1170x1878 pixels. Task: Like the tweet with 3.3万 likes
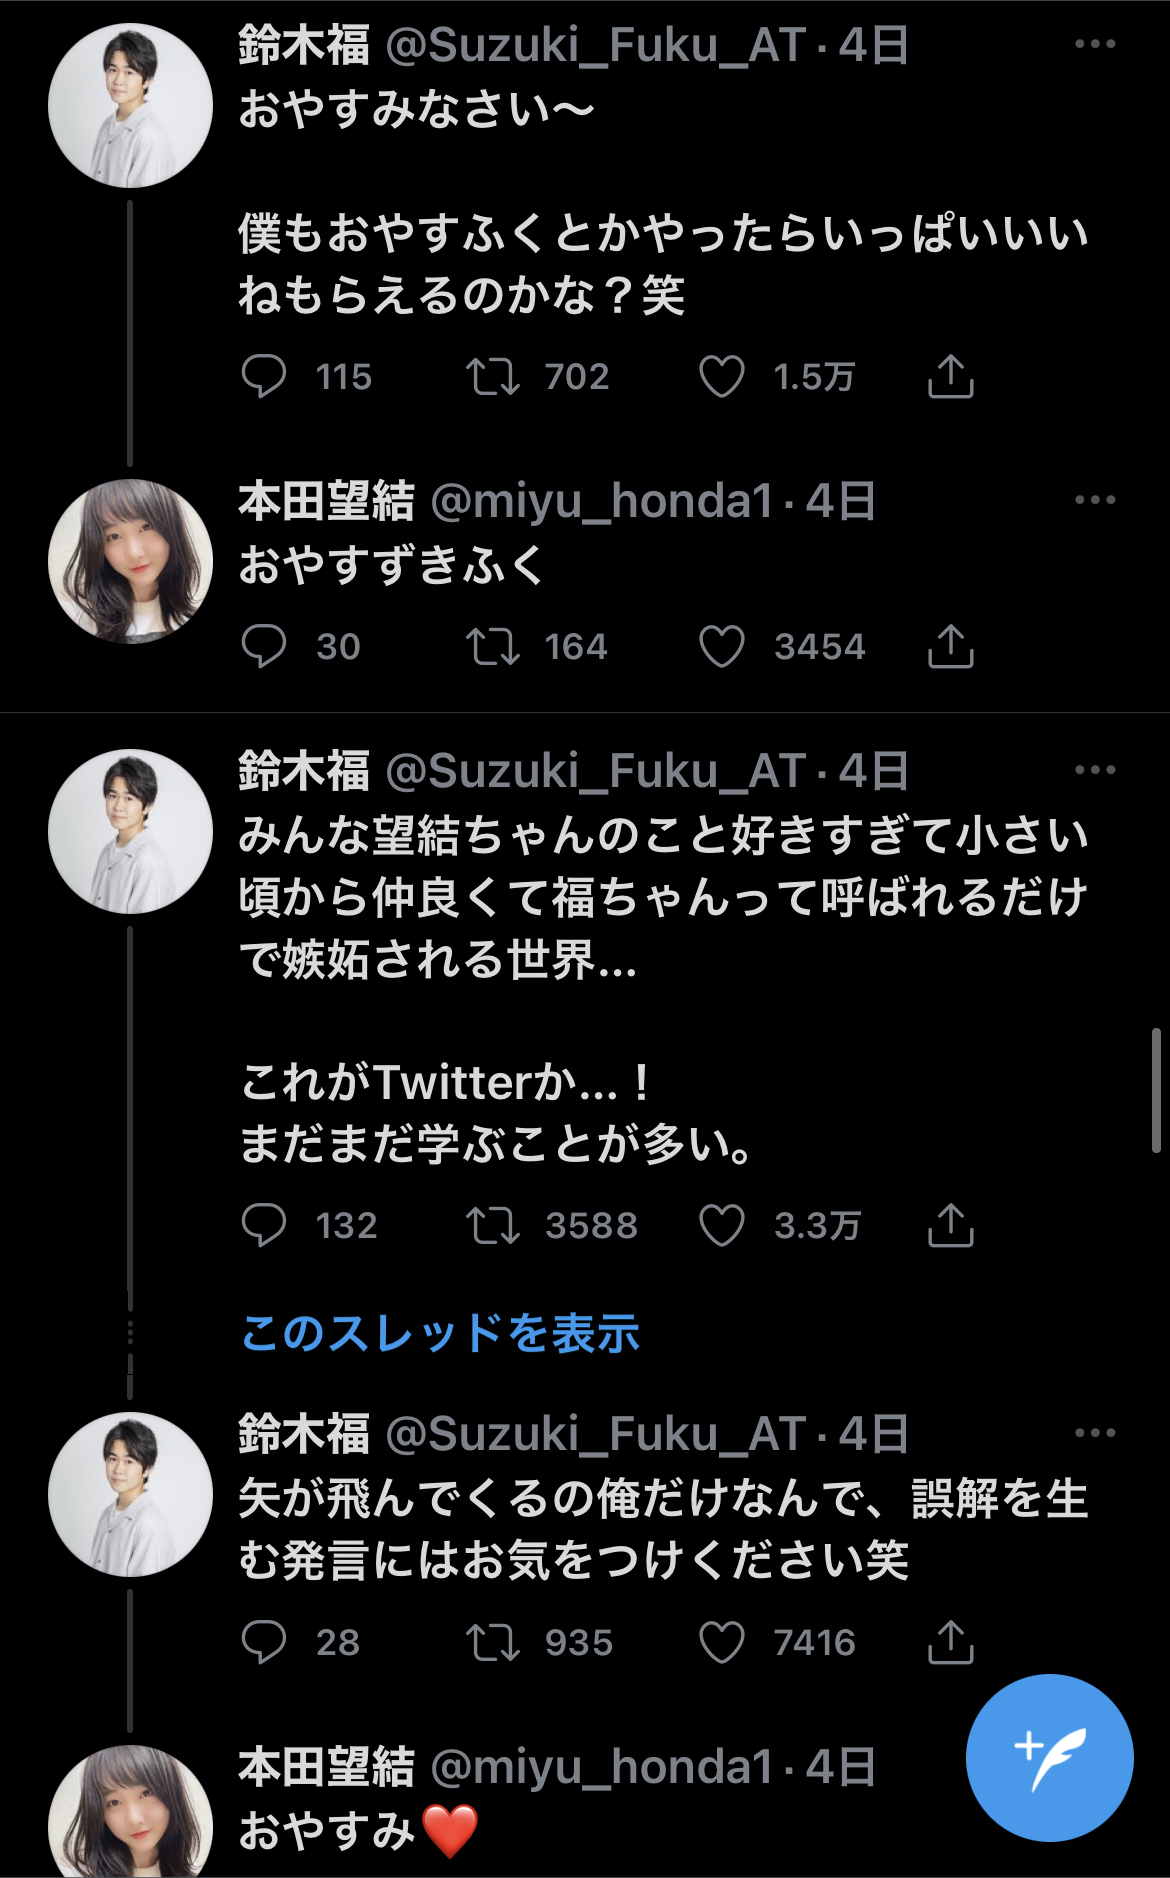(x=721, y=1225)
